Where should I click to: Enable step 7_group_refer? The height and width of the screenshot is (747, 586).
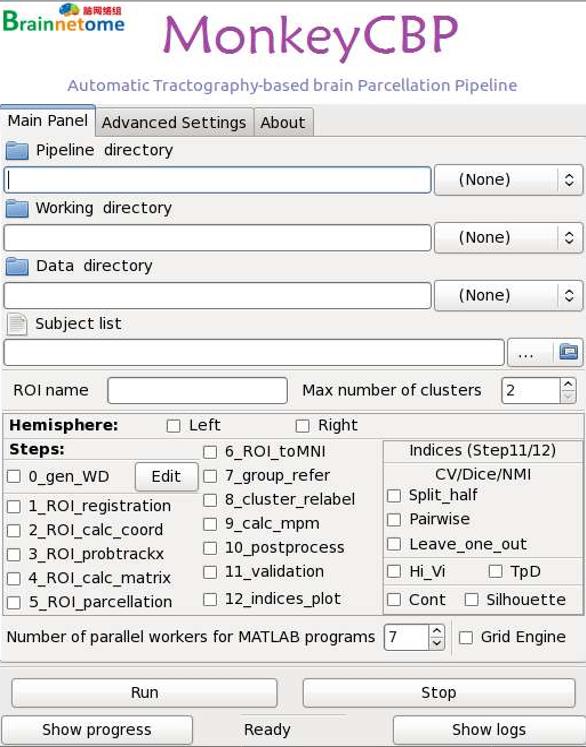pos(210,475)
